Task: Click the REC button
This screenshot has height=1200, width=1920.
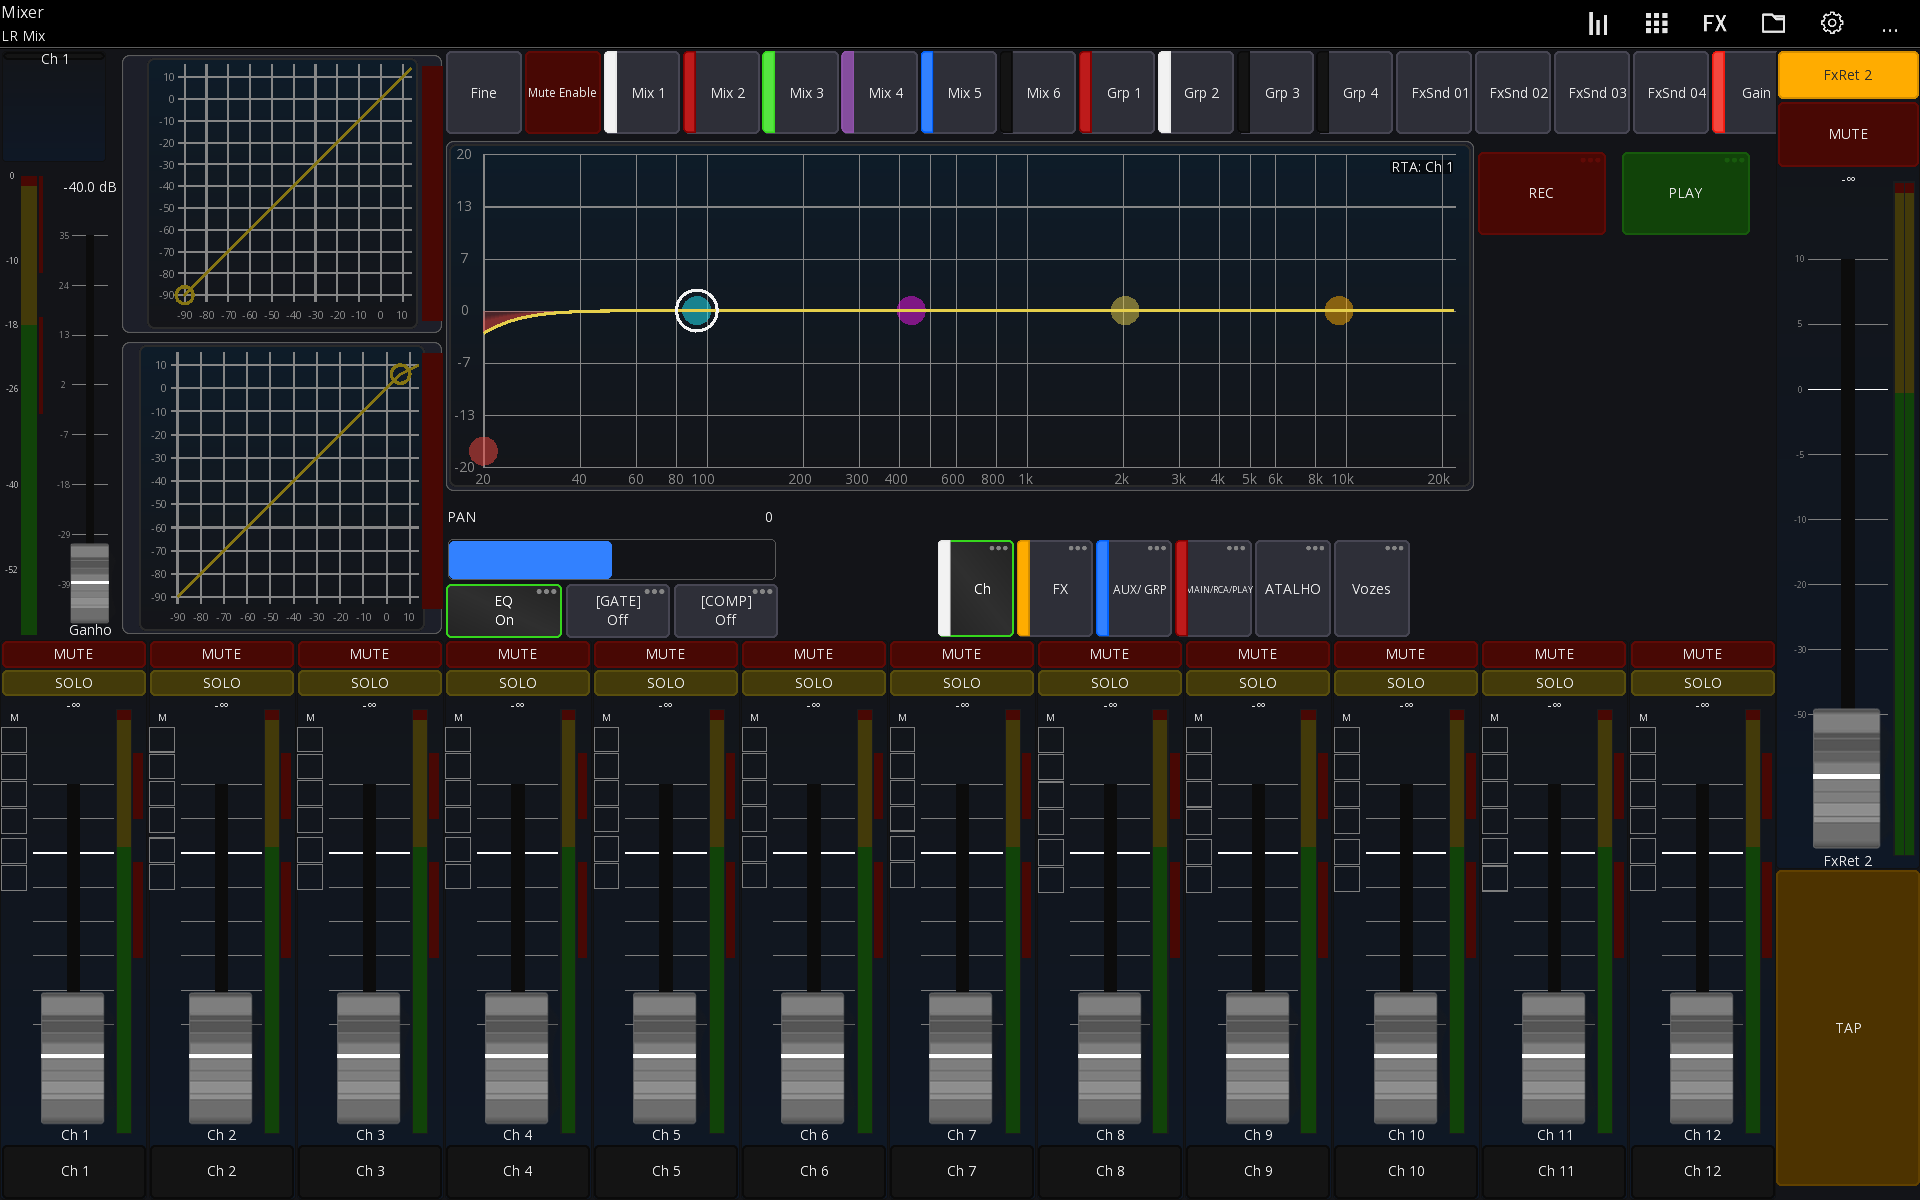Action: (x=1541, y=194)
